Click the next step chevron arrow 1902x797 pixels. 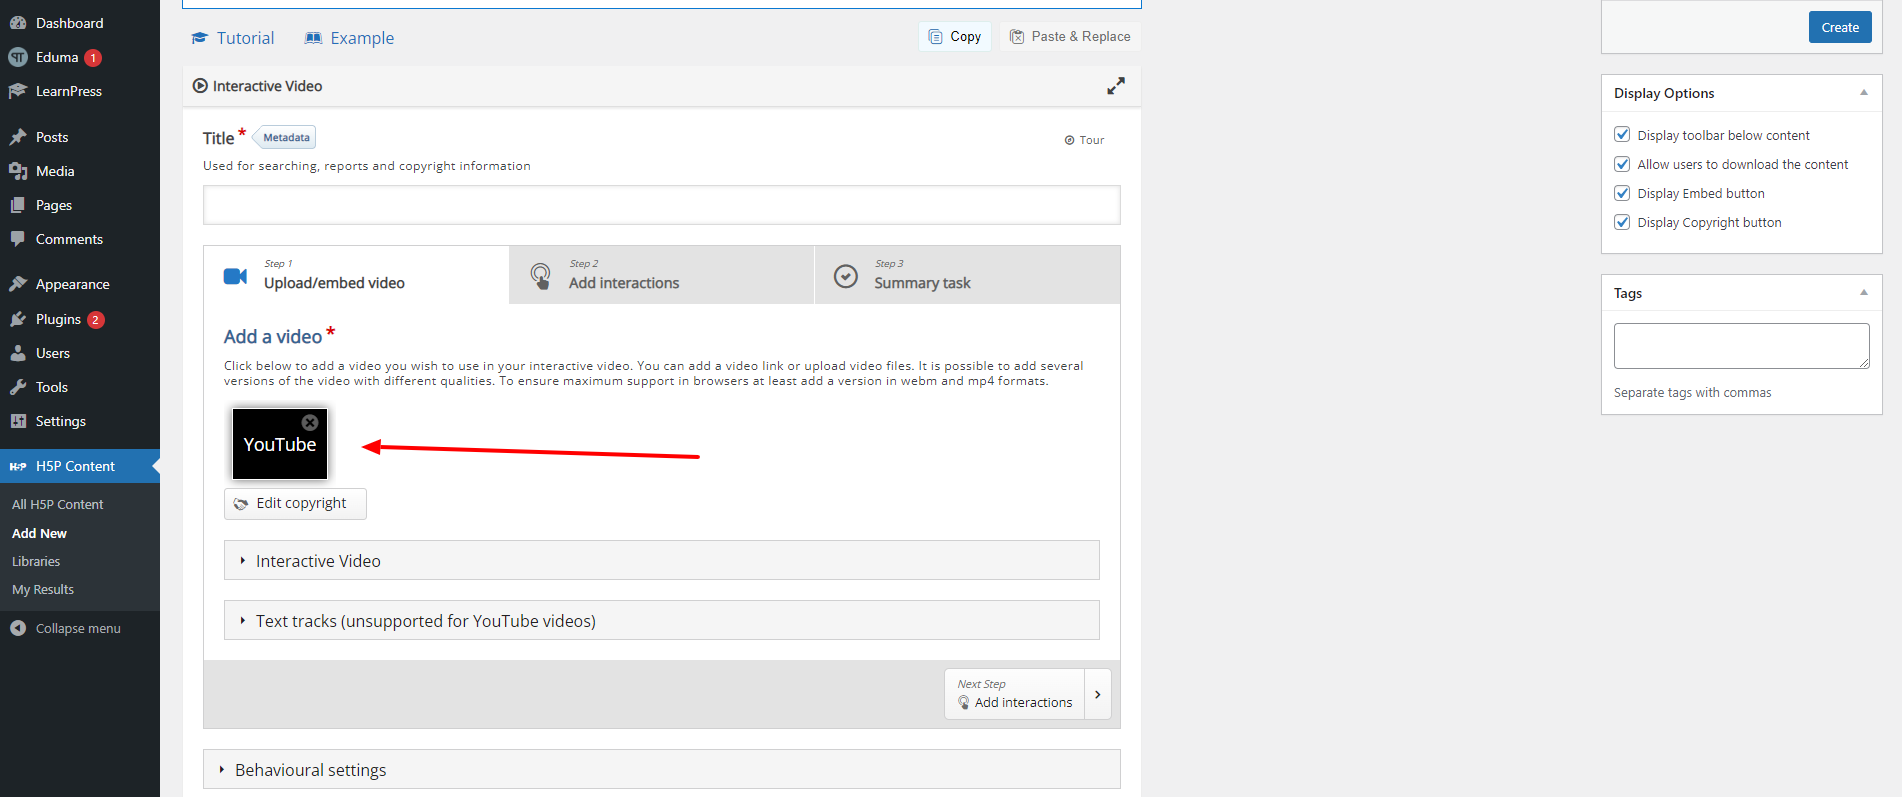tap(1098, 694)
